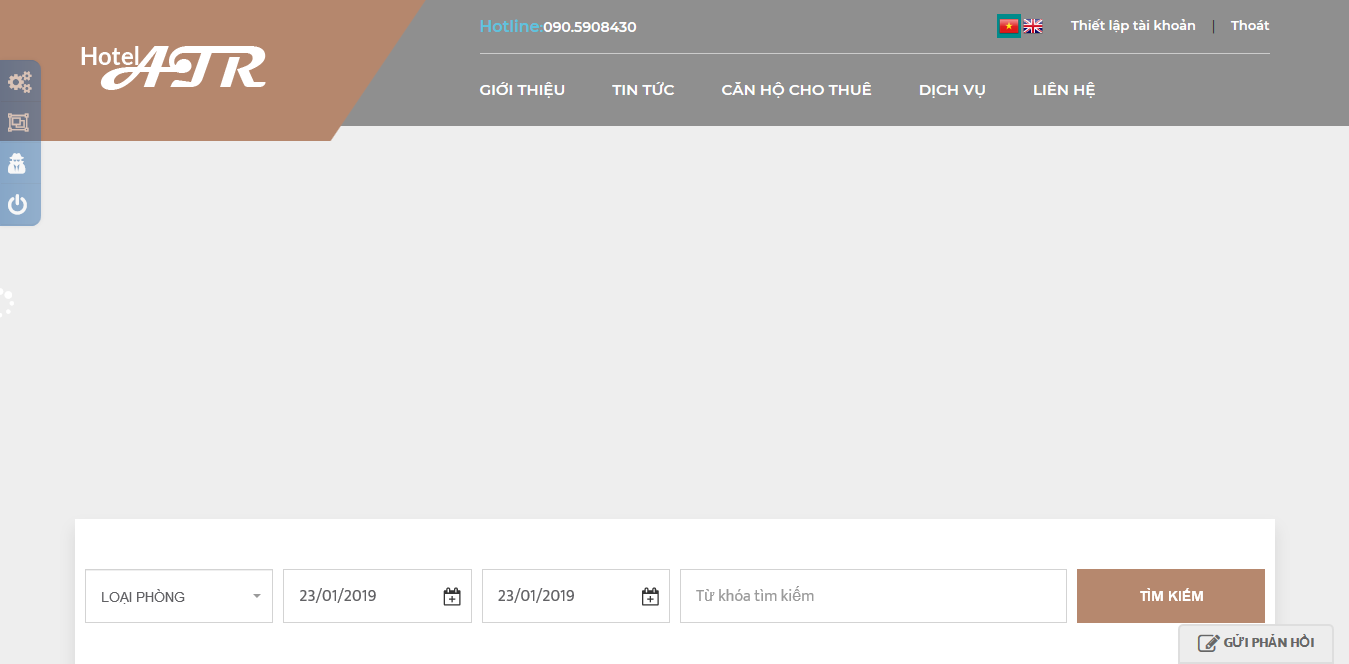This screenshot has width=1349, height=664.
Task: Click the Thoát logout link
Action: pos(1250,26)
